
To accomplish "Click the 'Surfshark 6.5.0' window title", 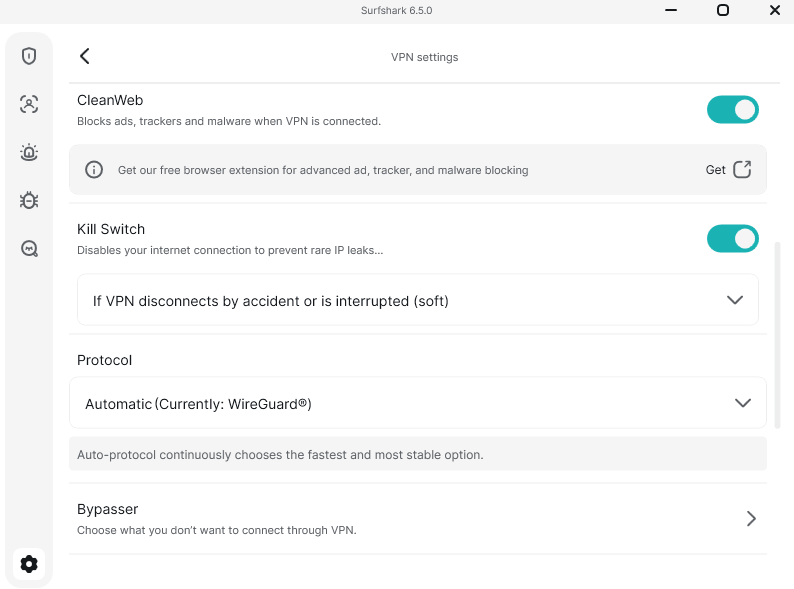I will click(x=396, y=11).
